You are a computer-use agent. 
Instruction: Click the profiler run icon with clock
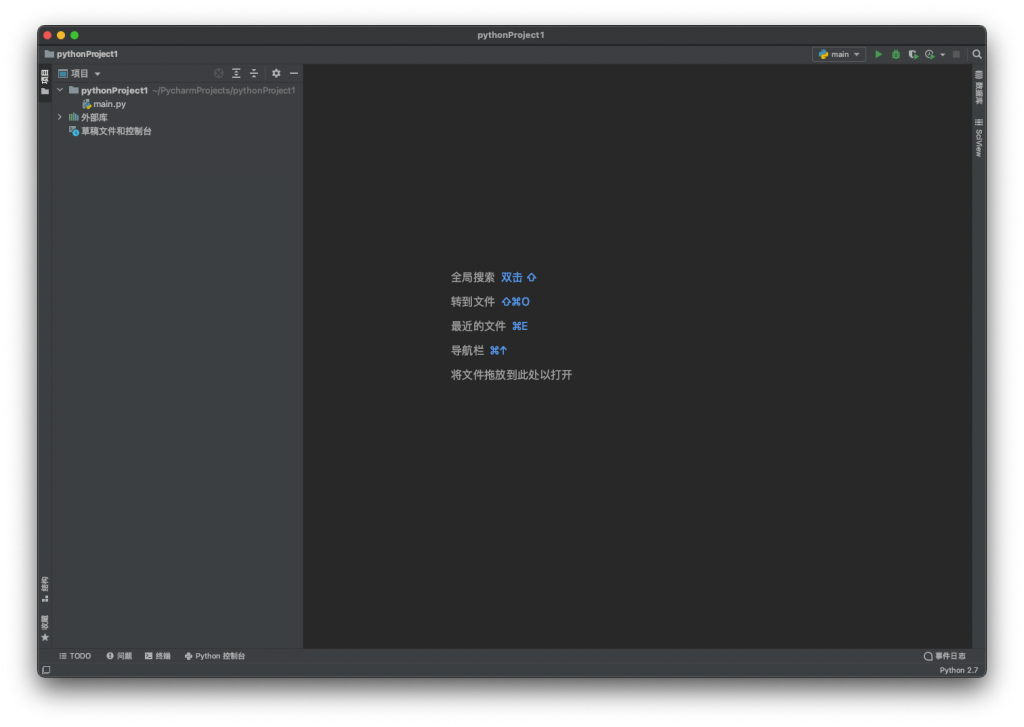coord(929,54)
